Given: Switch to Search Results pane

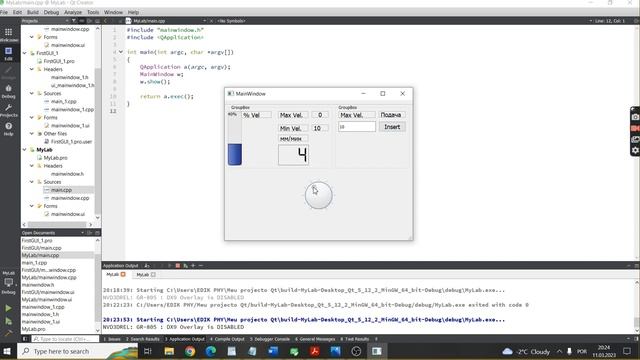Looking at the screenshot, I should click(143, 339).
